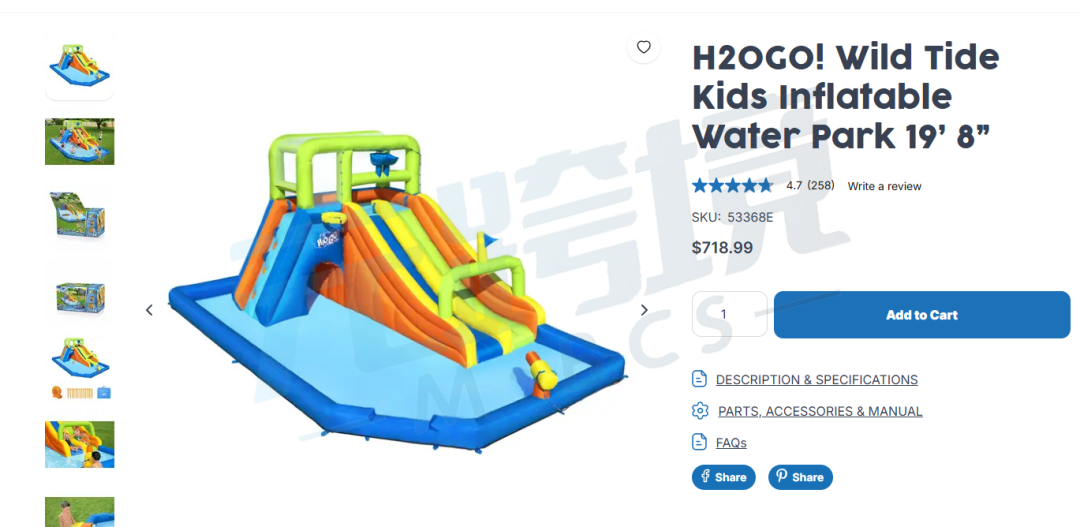
Task: Click the Facebook Share button
Action: [723, 477]
